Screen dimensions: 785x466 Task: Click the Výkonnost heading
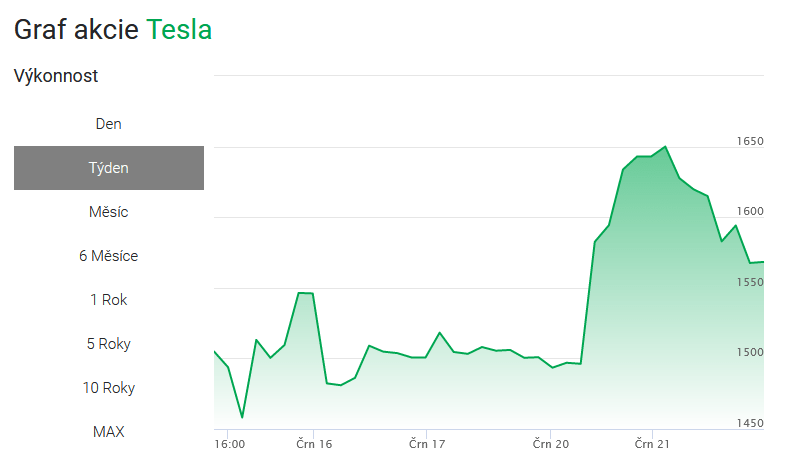coord(56,76)
